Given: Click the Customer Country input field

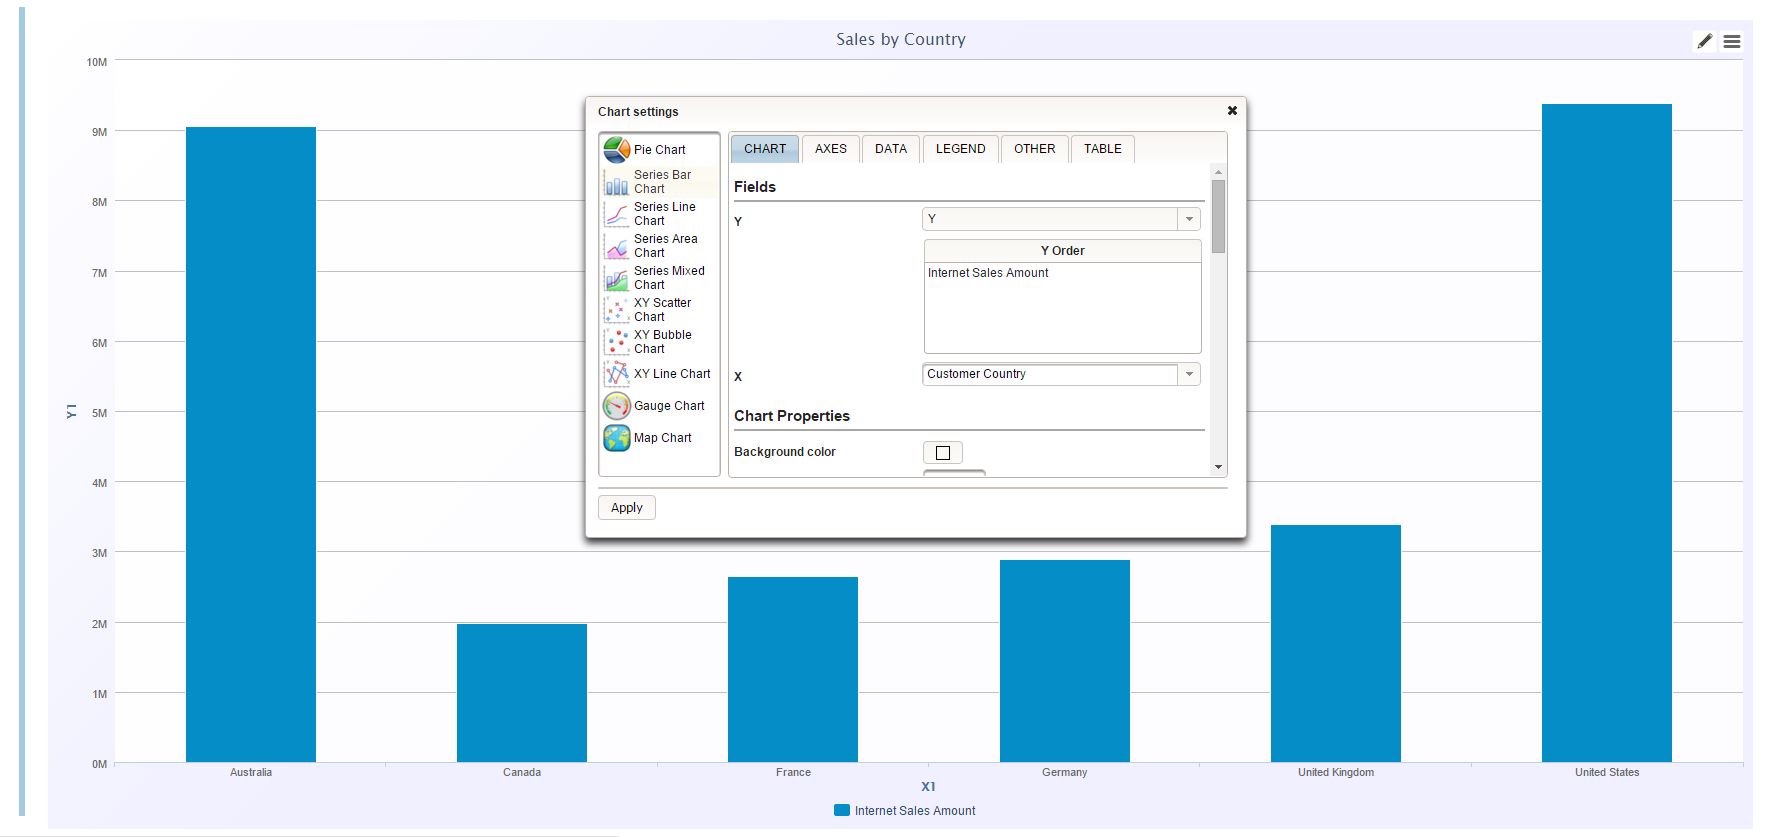Looking at the screenshot, I should [1050, 374].
